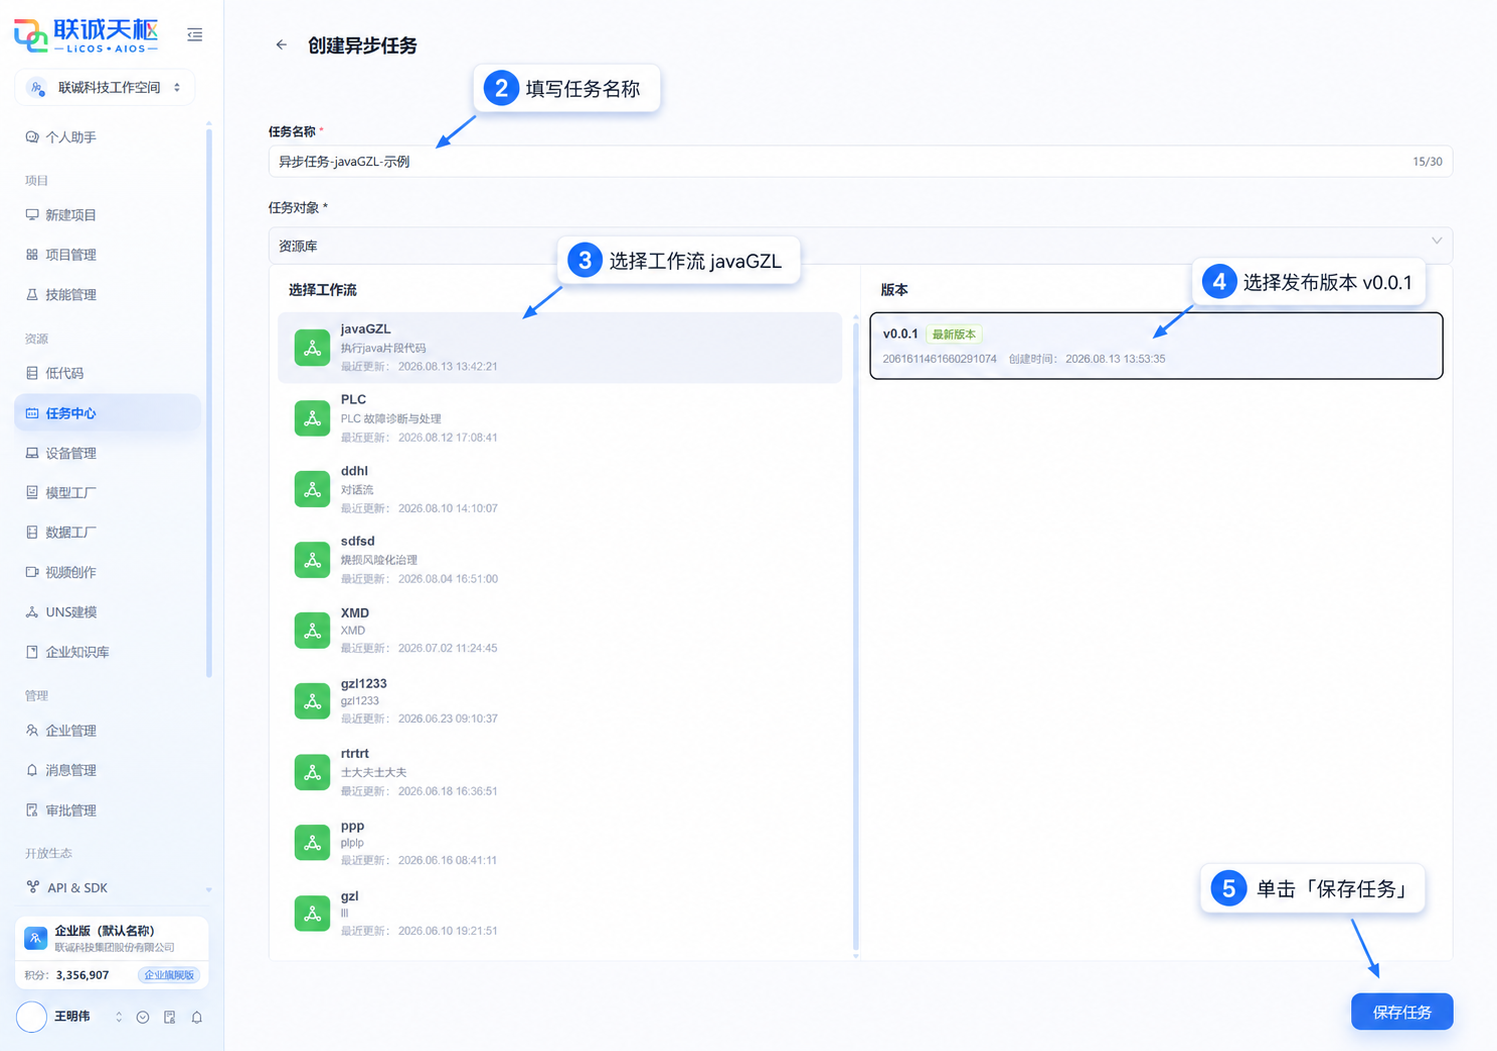Click the 选择工作流 heading
1497x1051 pixels.
(x=323, y=290)
